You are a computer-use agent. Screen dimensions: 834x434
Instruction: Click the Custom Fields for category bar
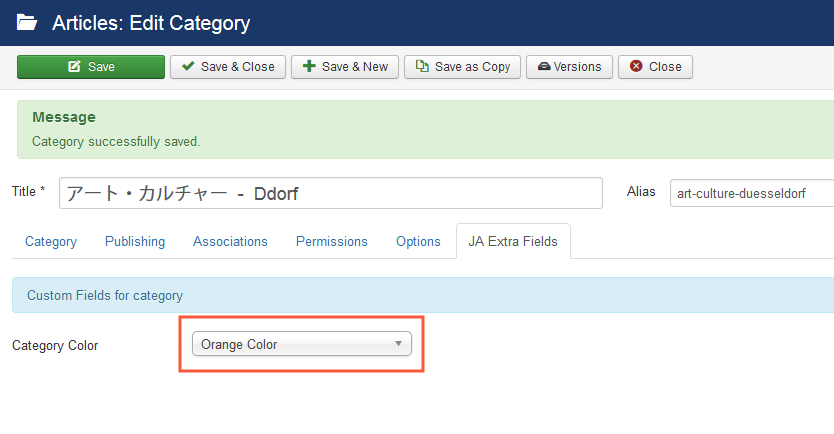point(420,296)
